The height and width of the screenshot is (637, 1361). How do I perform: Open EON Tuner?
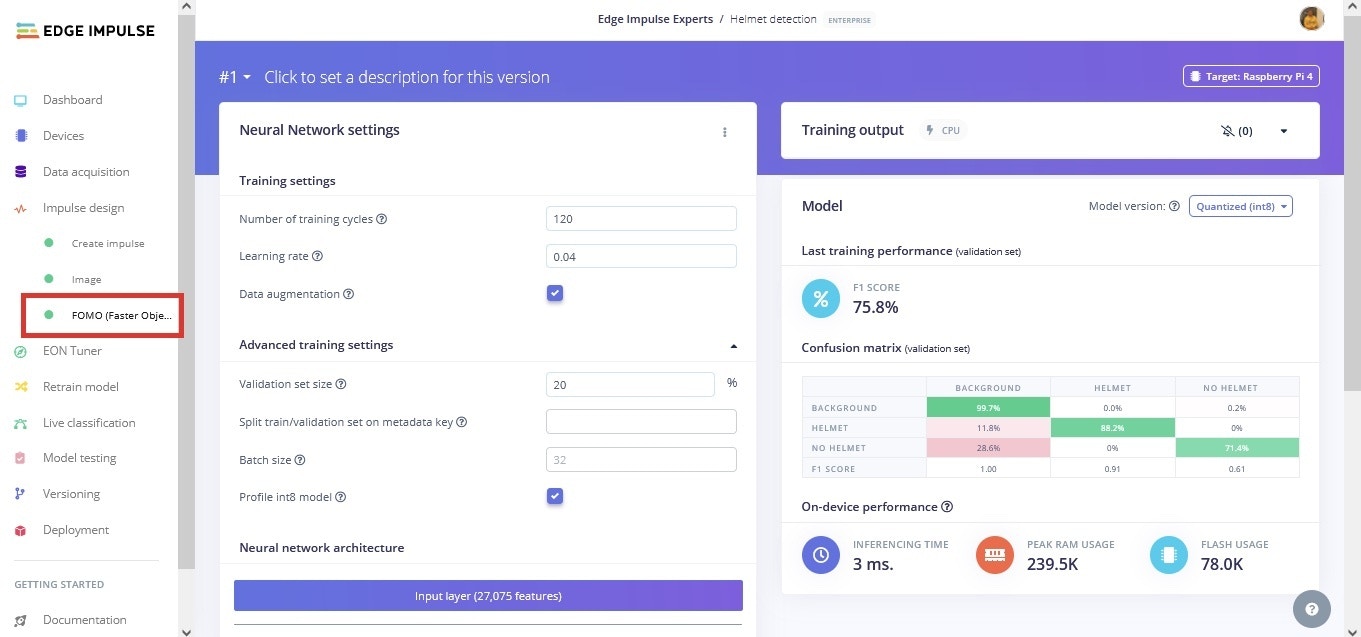pyautogui.click(x=72, y=351)
